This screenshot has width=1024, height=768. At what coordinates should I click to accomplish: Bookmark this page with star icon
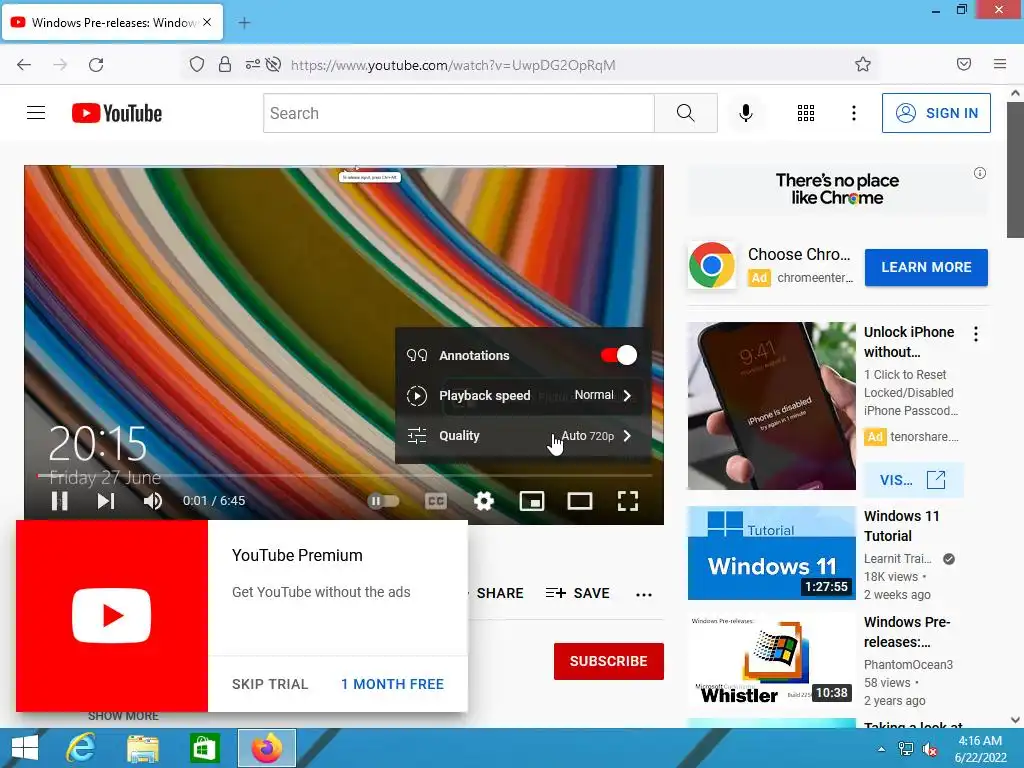[x=863, y=64]
